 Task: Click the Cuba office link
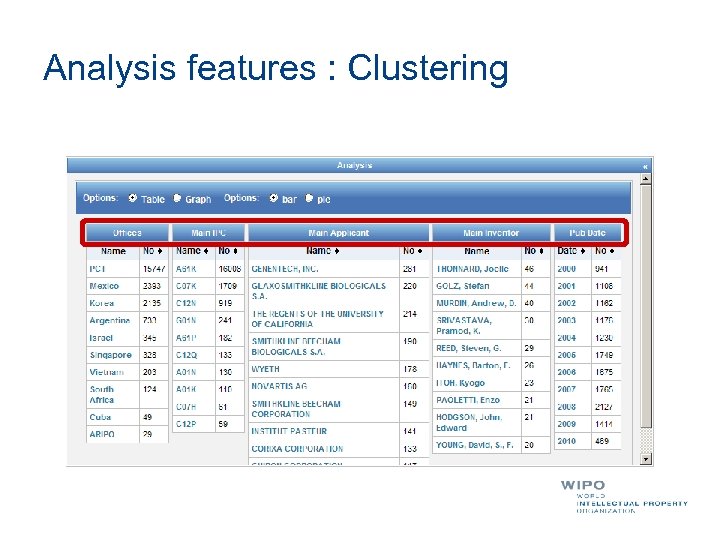(100, 417)
